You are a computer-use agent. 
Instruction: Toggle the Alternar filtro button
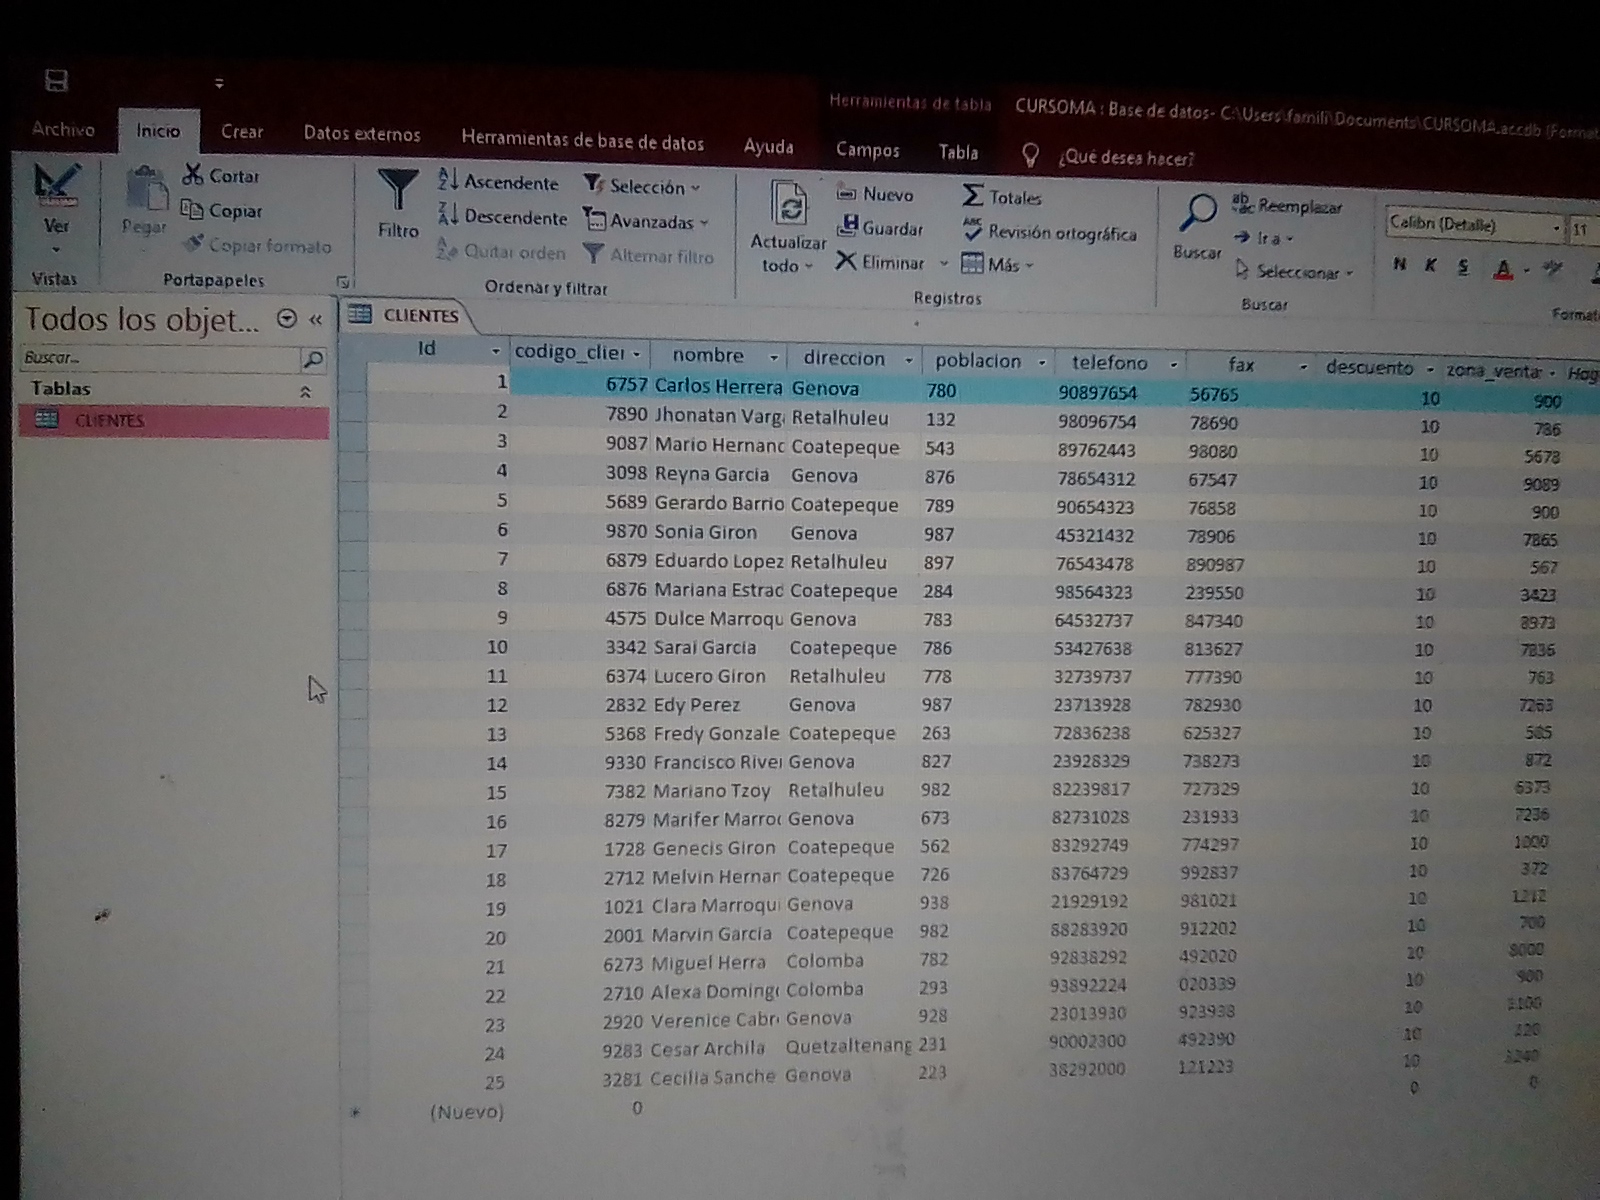(x=648, y=255)
